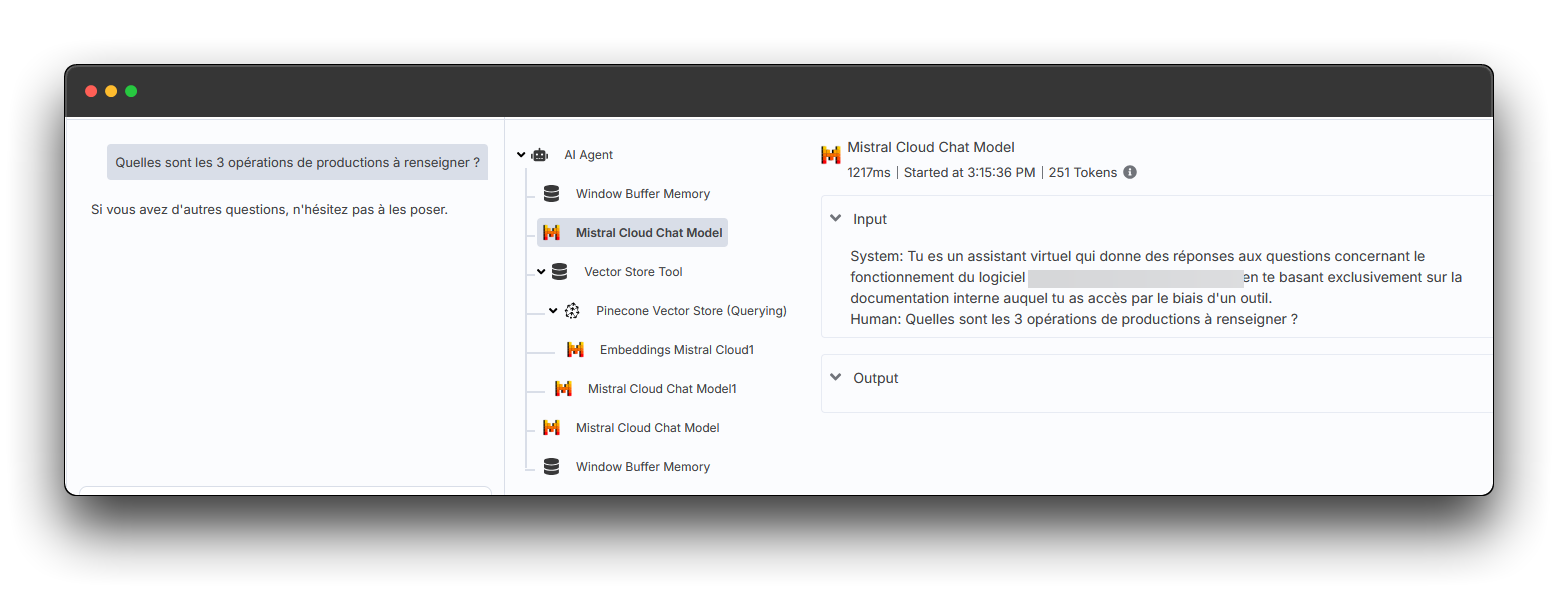Click the user question chat bubble
The width and height of the screenshot is (1558, 592).
[297, 162]
